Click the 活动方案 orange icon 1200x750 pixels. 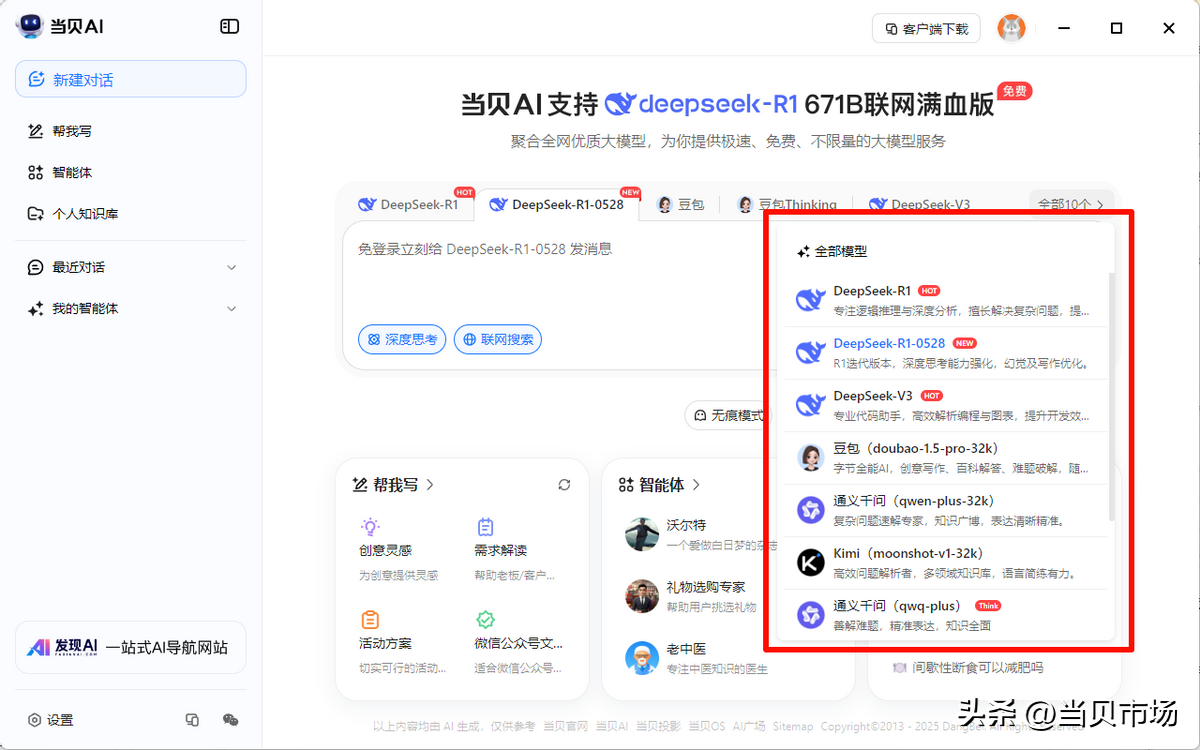point(370,619)
